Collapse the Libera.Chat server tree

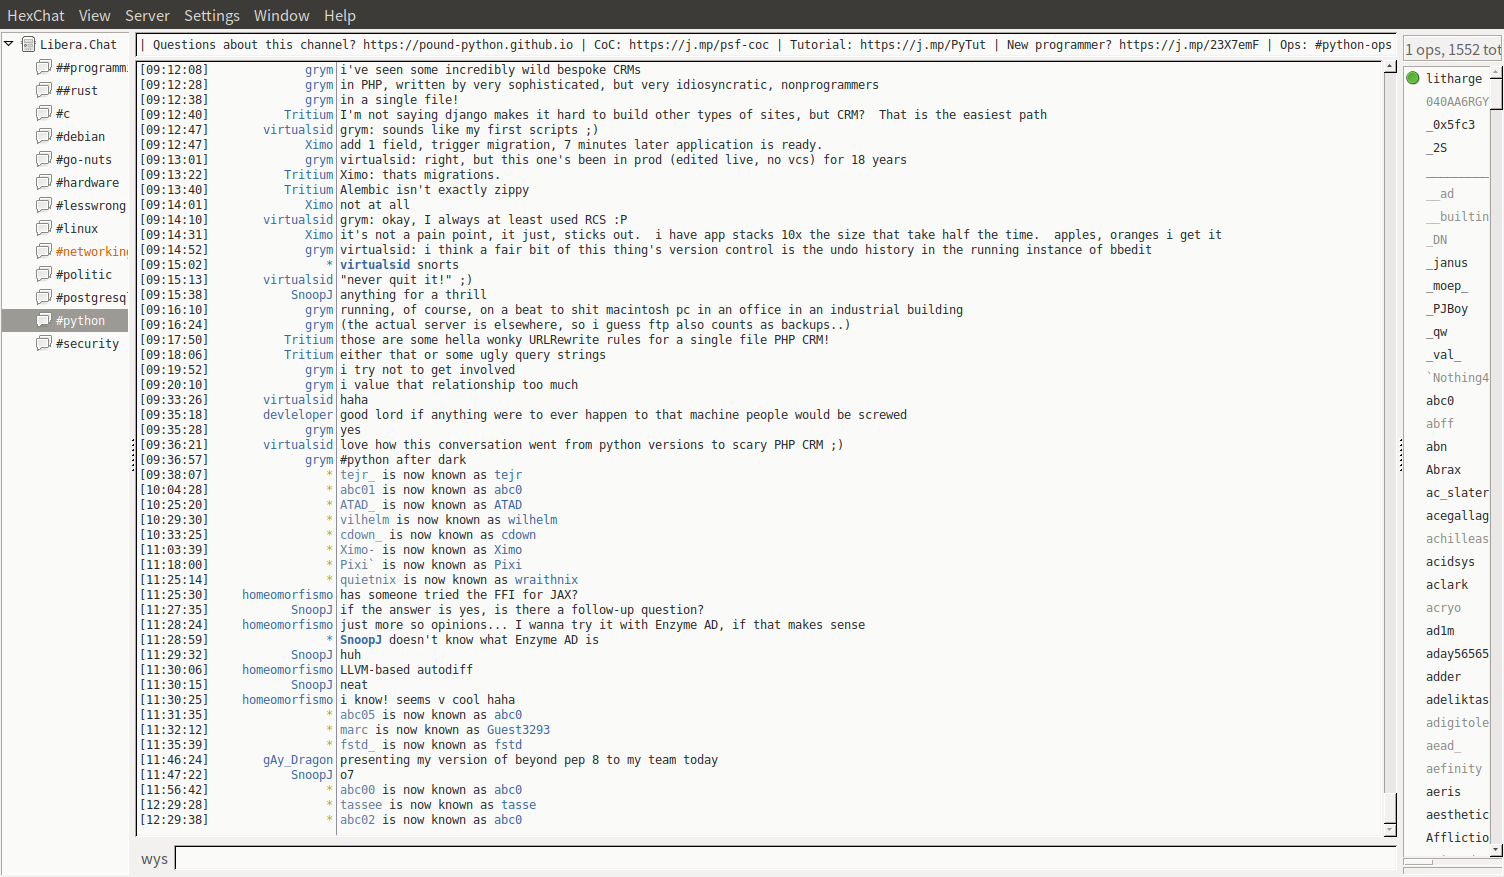(x=9, y=44)
